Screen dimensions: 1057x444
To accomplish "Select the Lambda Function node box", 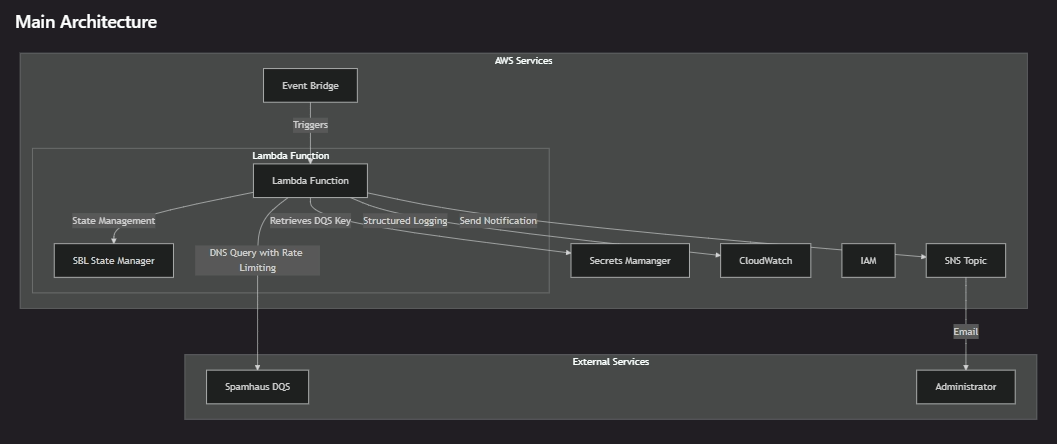I will click(x=310, y=181).
